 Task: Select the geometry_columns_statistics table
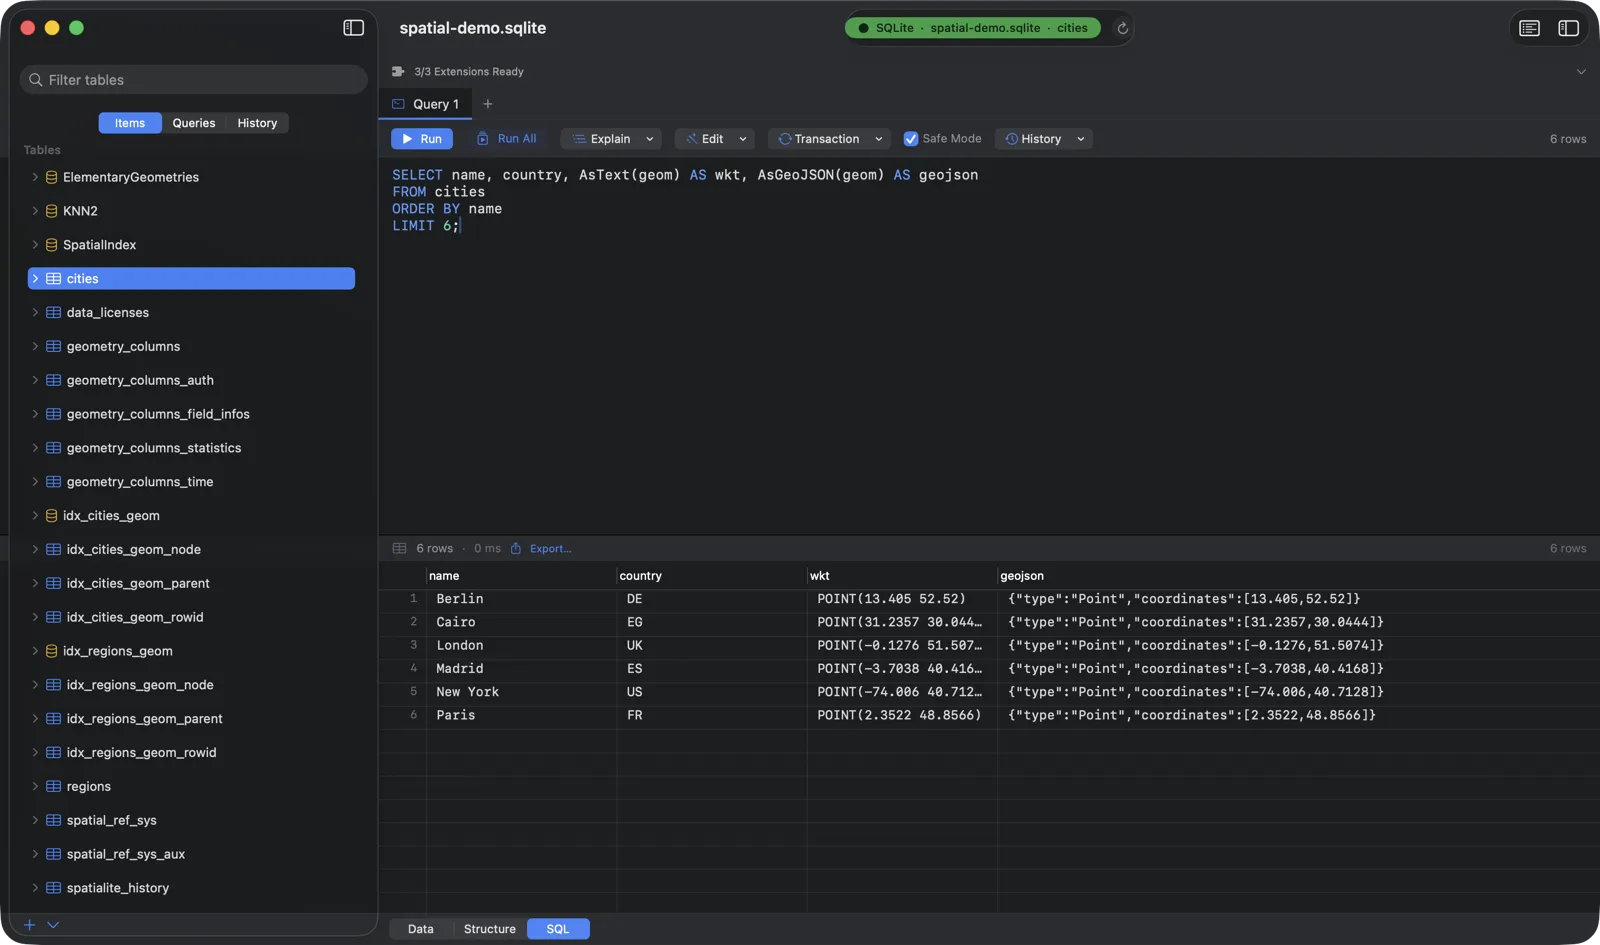191,448
